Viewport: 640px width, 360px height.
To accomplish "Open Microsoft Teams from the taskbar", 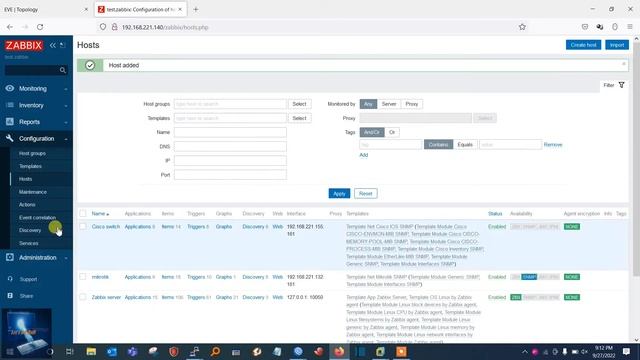I will click(132, 351).
